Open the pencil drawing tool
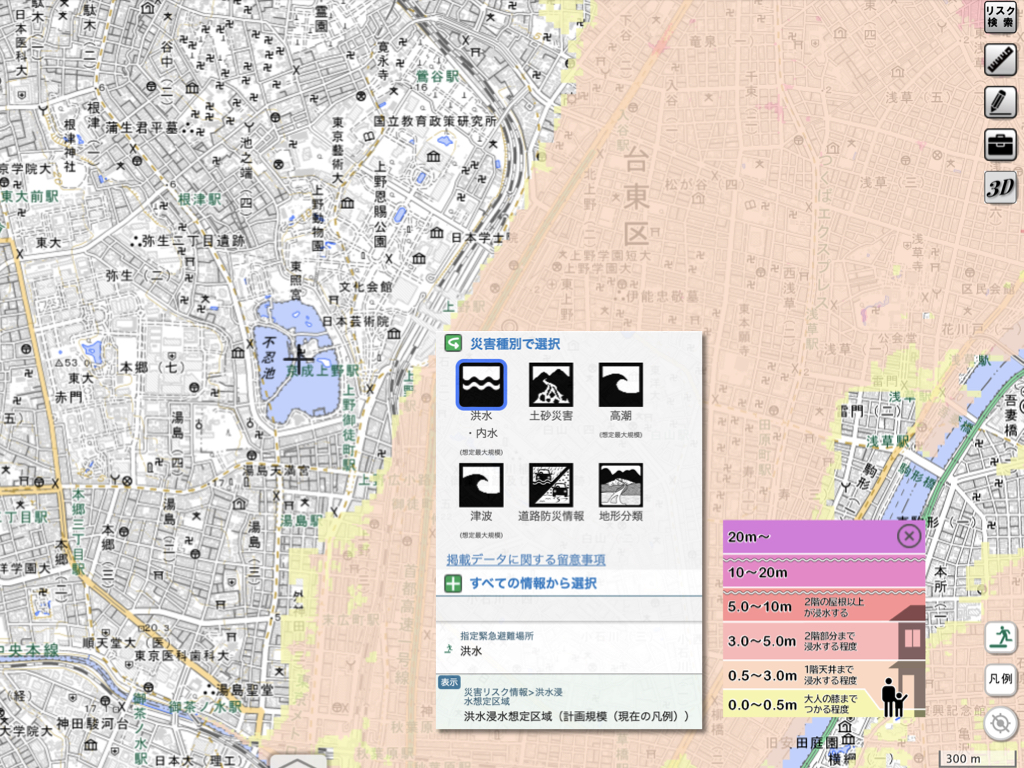The width and height of the screenshot is (1024, 768). click(1000, 102)
